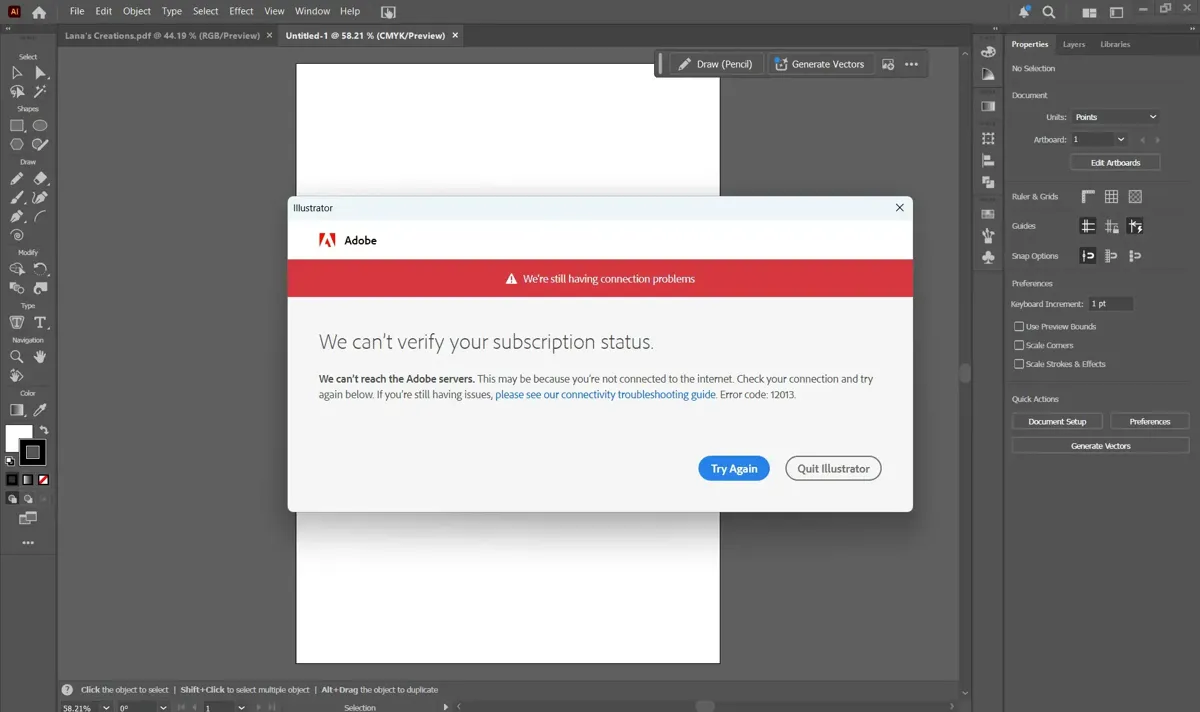Open the notifications bell icon

coord(1024,12)
